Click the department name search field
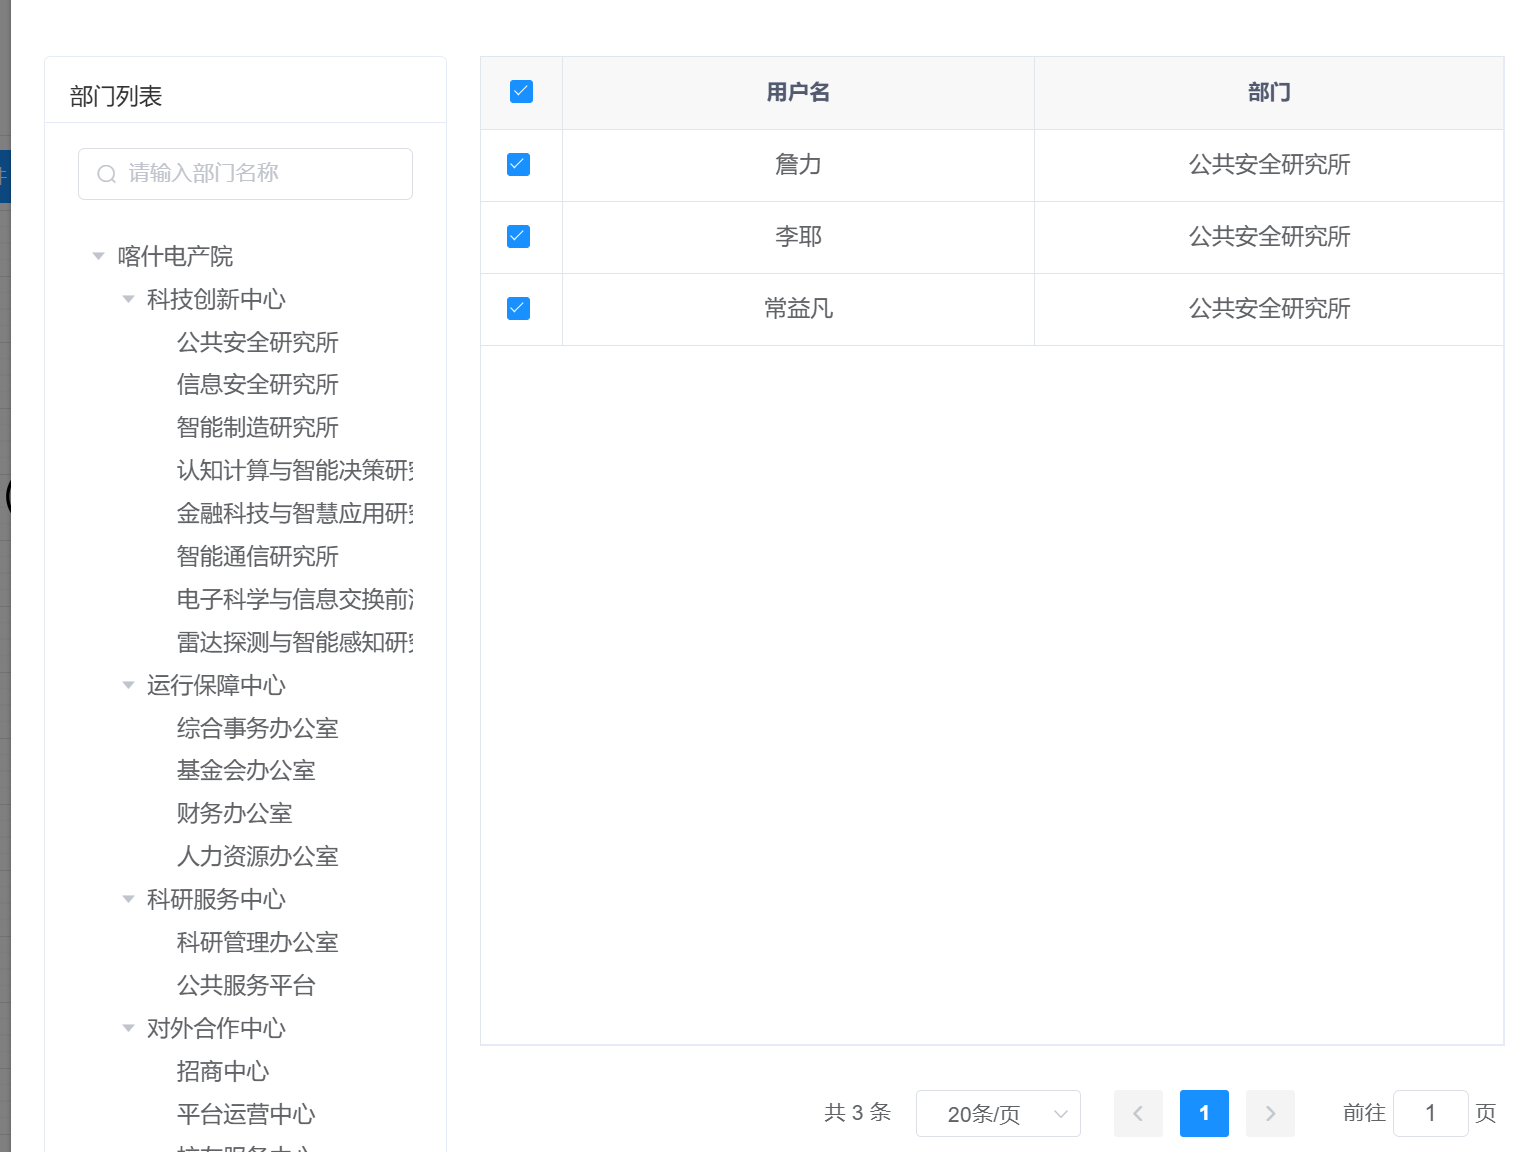Screen dimensions: 1534x1152 coord(260,174)
